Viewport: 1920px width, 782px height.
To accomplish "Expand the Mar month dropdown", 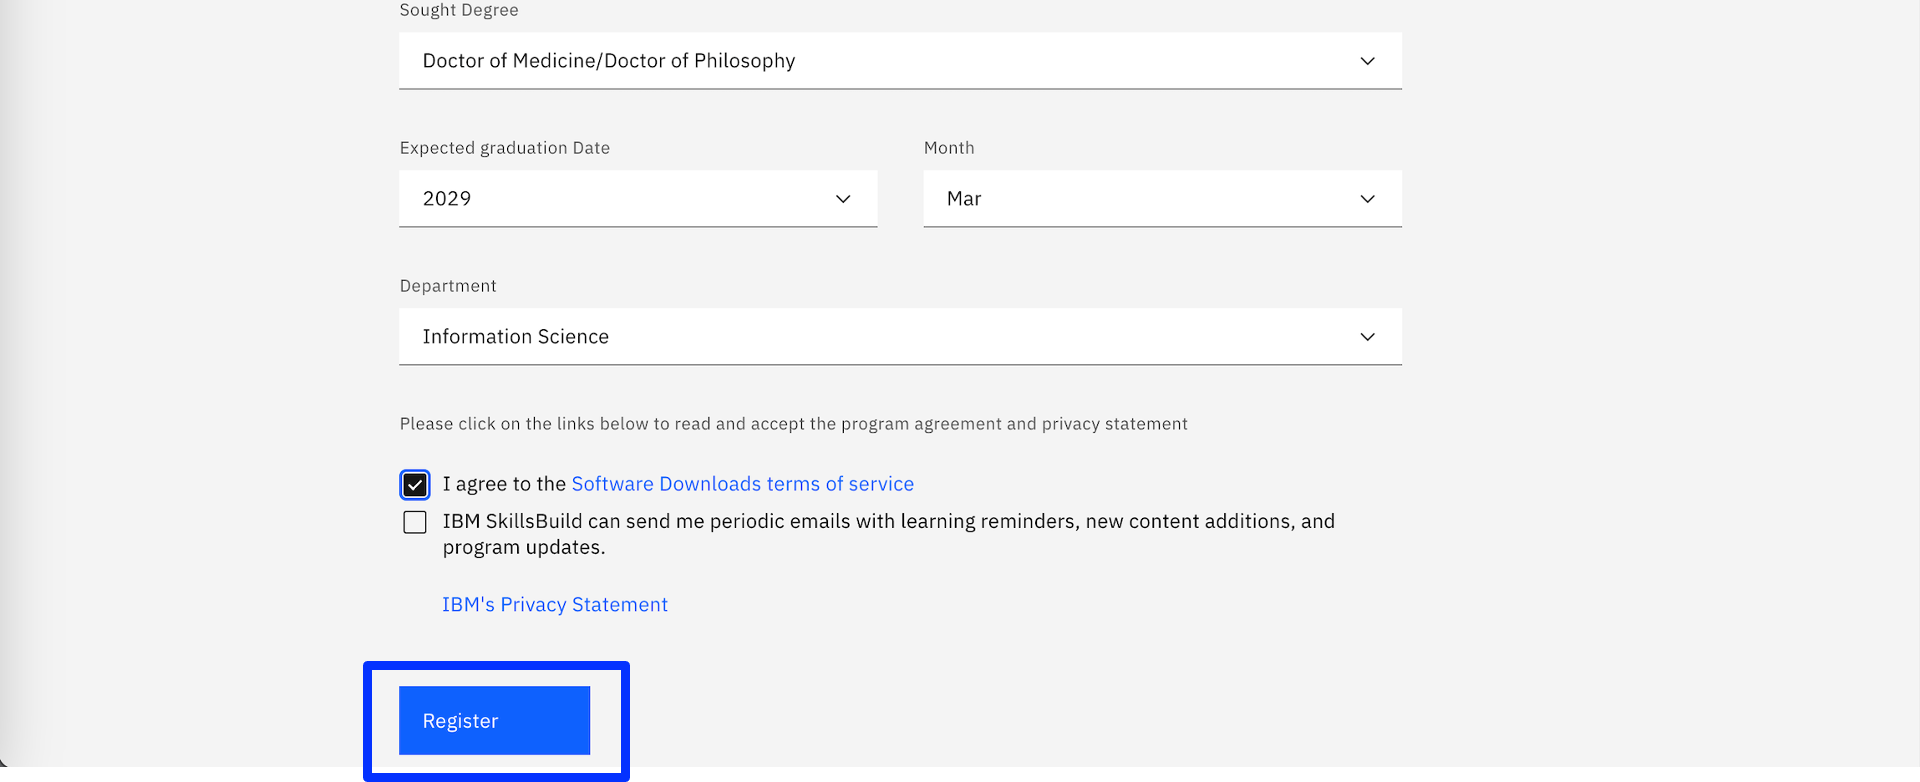I will pos(1140,199).
